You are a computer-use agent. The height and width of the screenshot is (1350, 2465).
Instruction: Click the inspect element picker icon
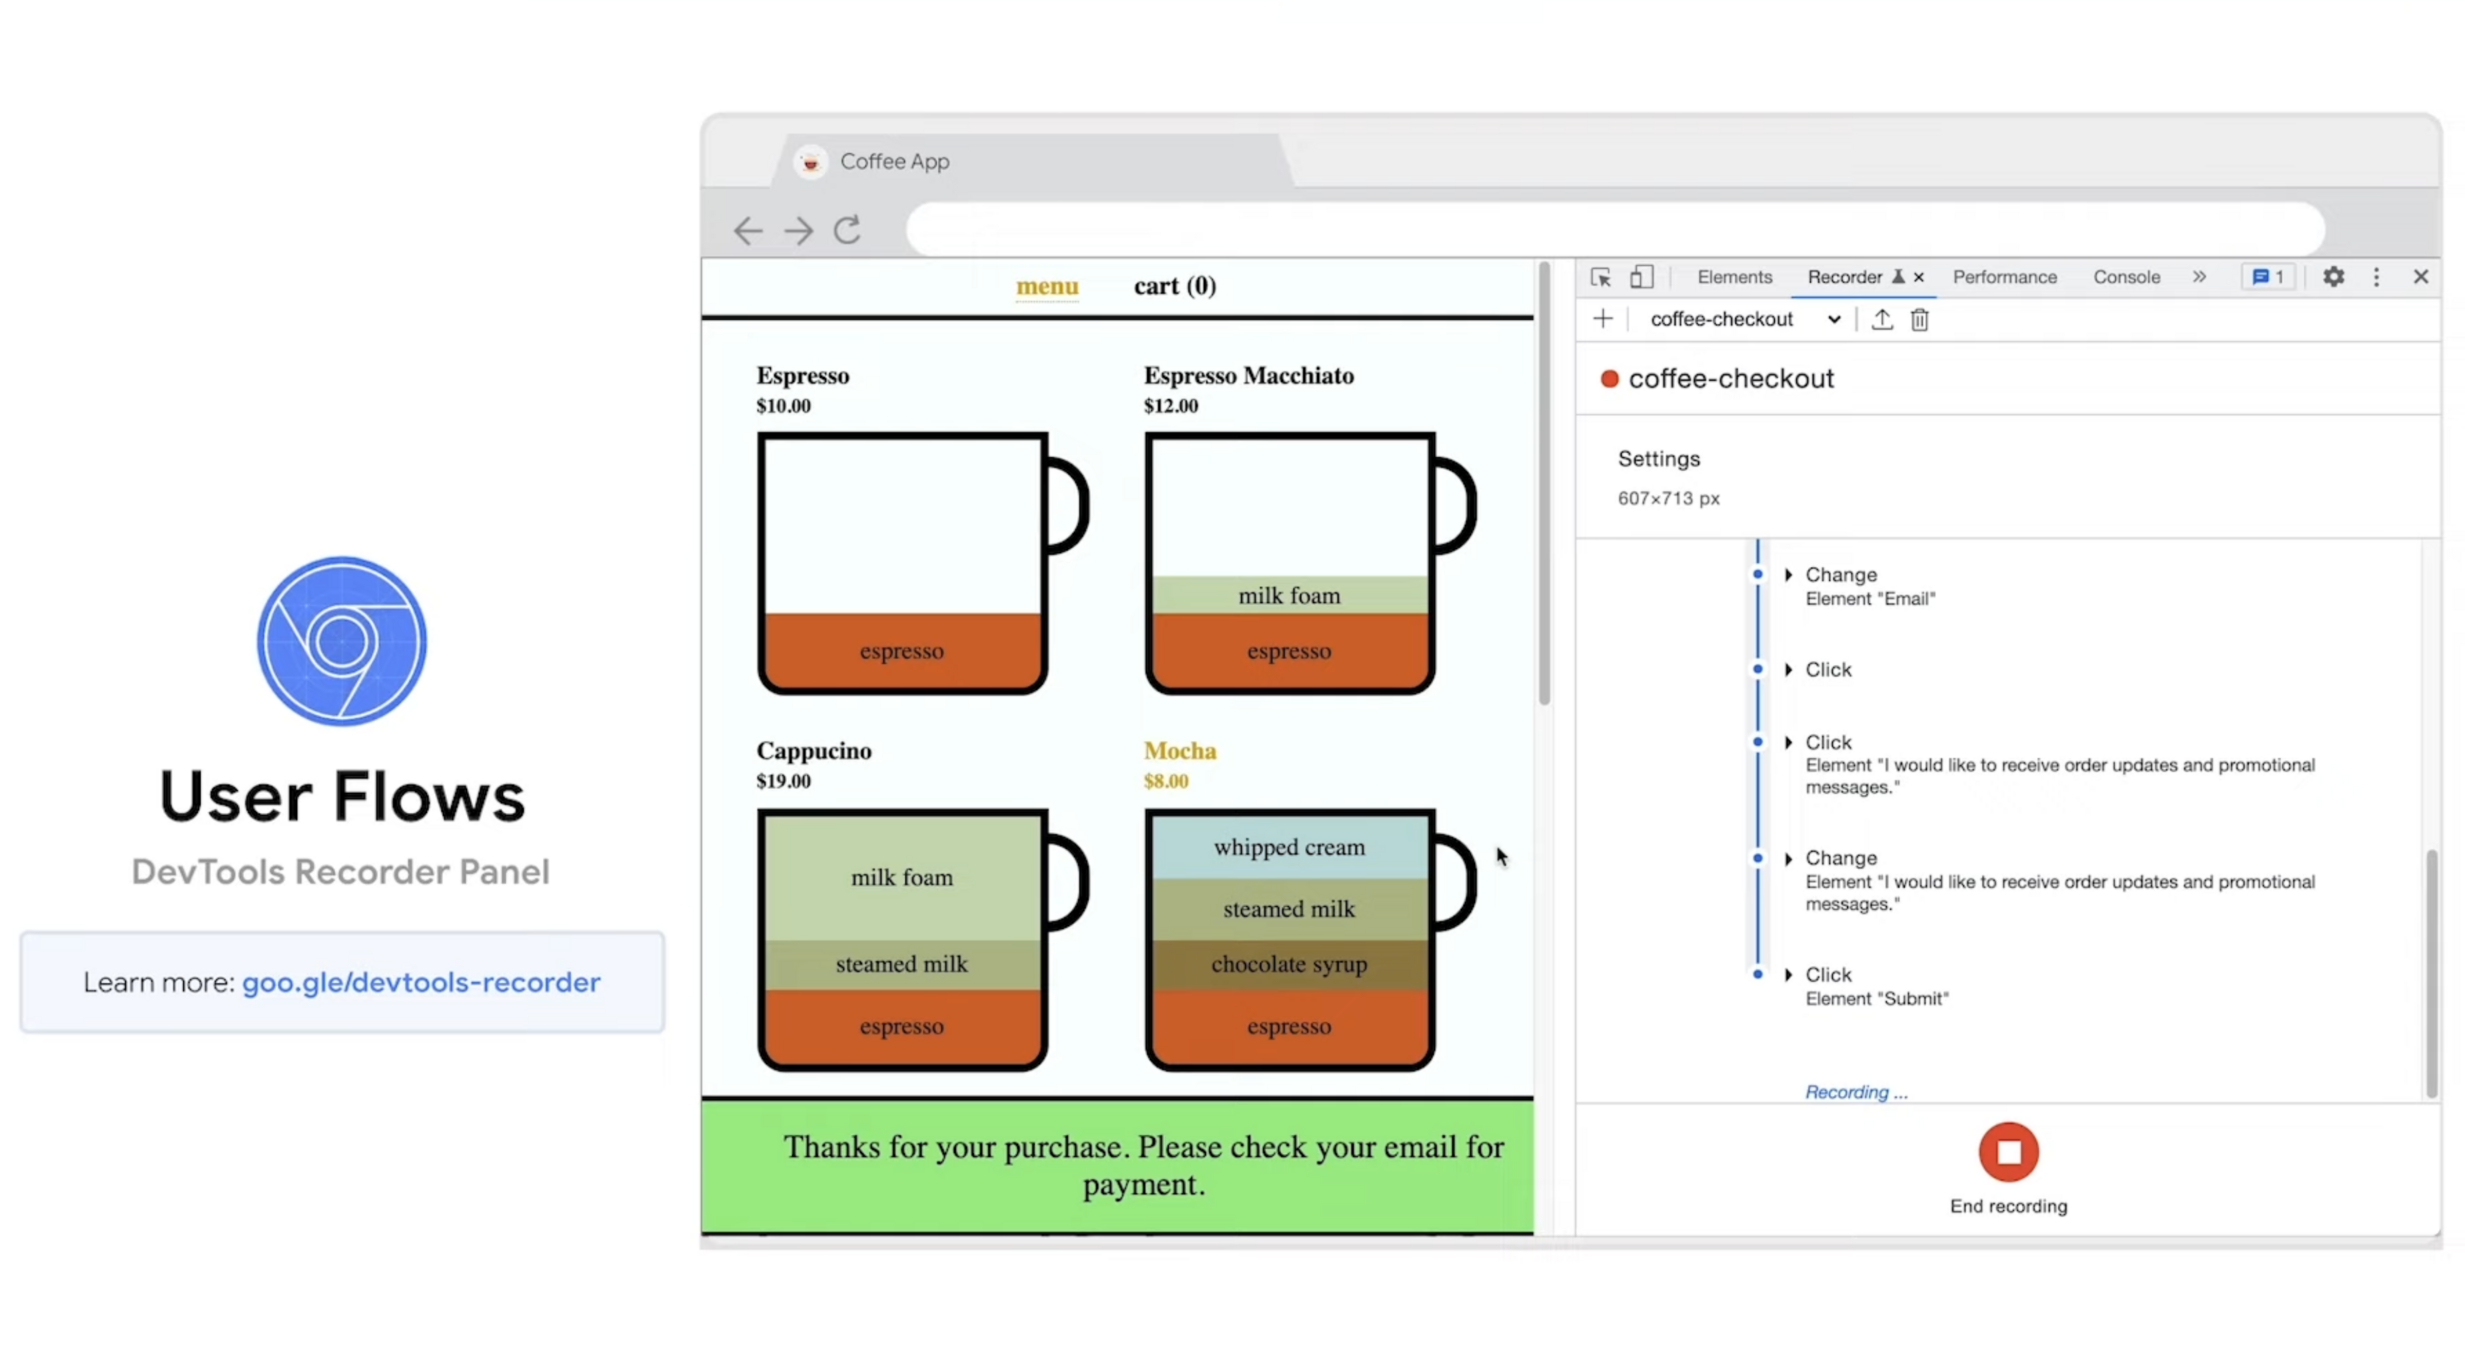tap(1600, 277)
